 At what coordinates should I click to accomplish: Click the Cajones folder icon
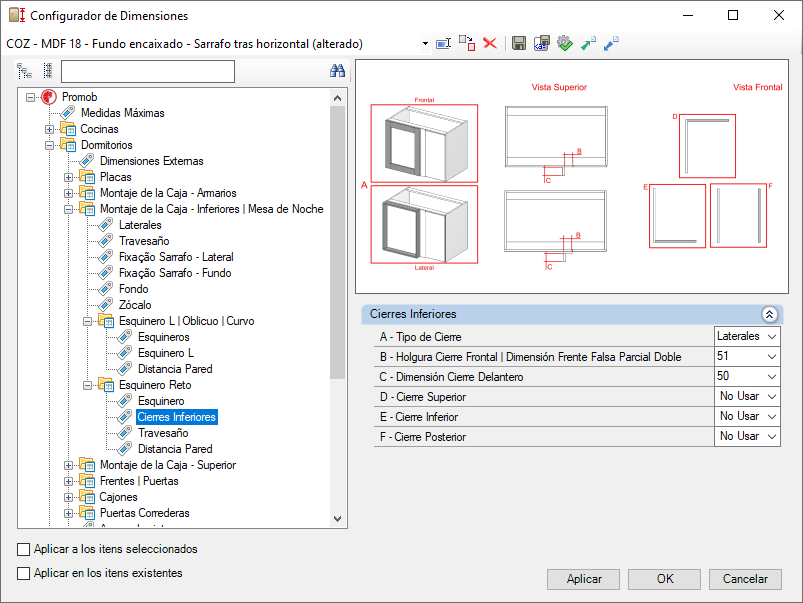[x=87, y=497]
